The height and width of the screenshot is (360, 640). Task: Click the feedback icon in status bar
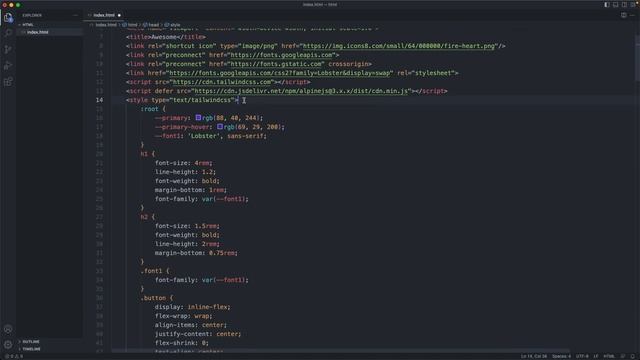pos(623,356)
